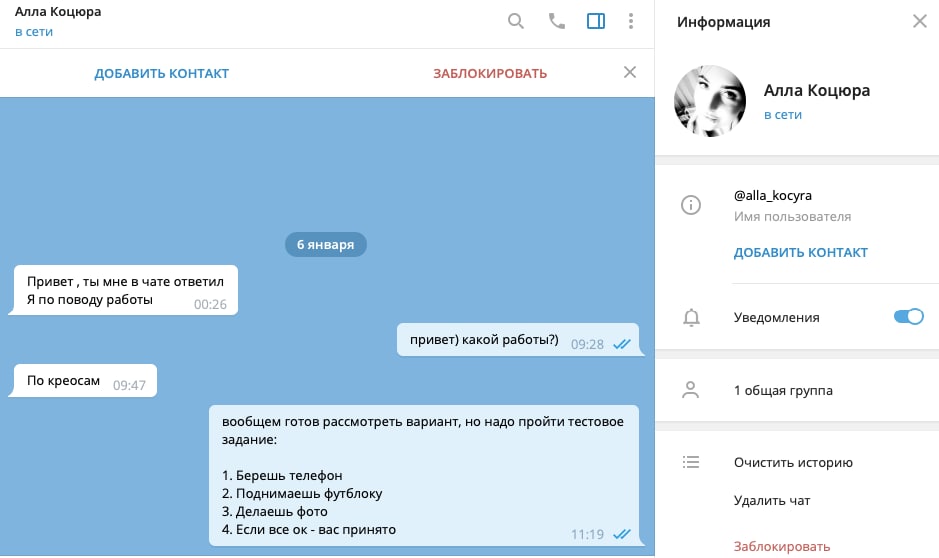The image size is (939, 558).
Task: Click the 6 января date badge
Action: point(326,244)
